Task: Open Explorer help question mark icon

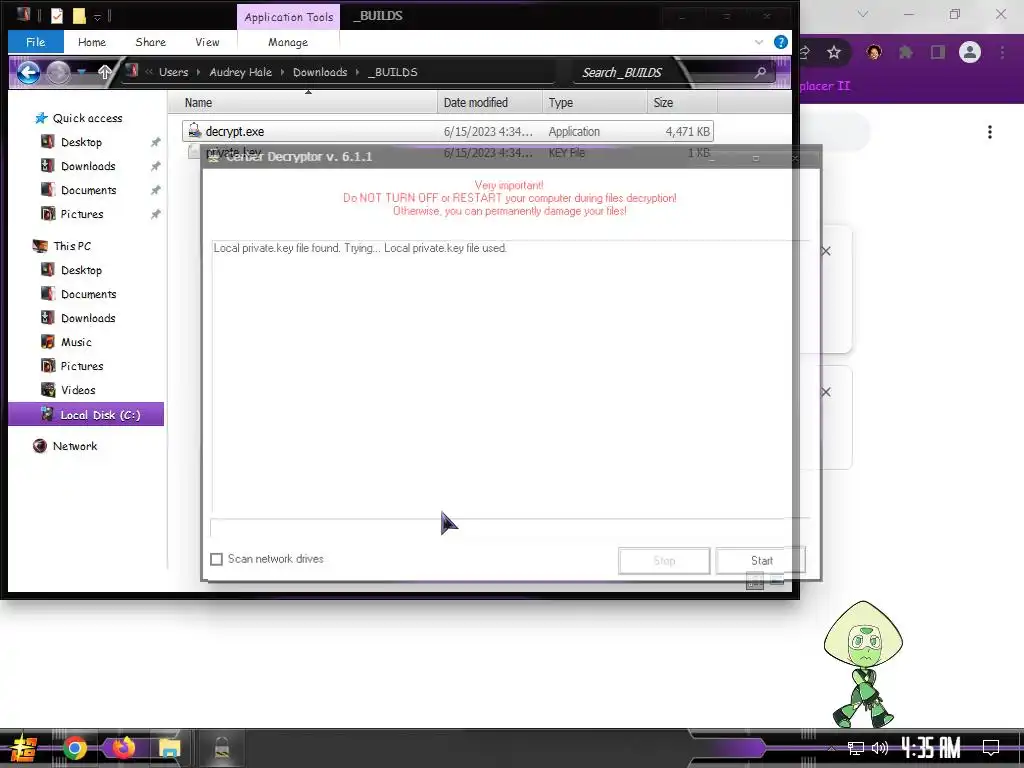Action: (780, 42)
